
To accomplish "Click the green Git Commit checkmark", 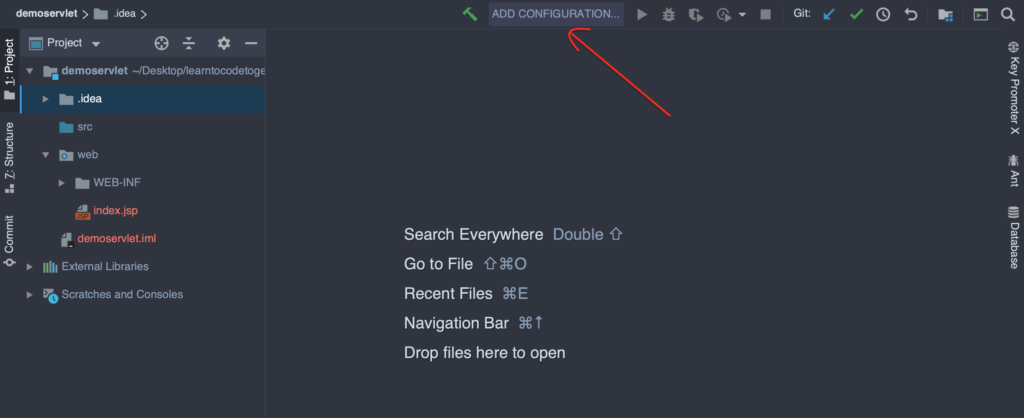I will (x=856, y=14).
